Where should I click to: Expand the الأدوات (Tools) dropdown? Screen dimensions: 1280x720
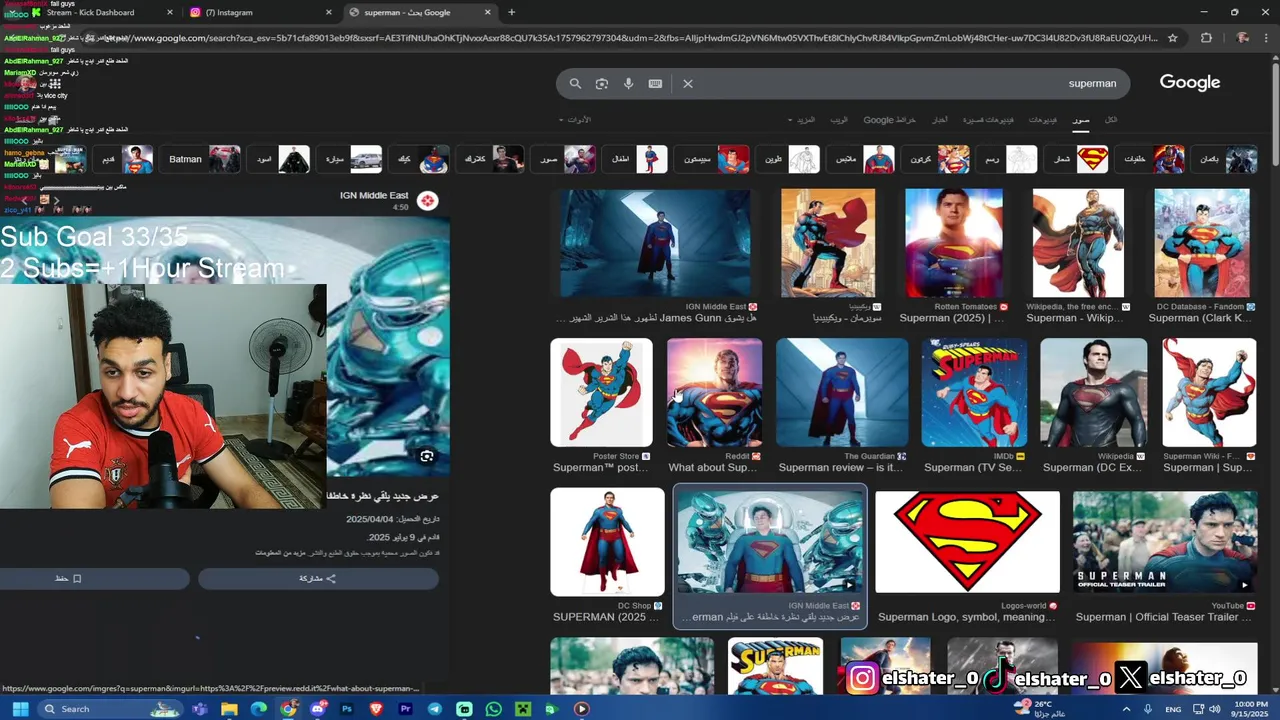tap(575, 120)
